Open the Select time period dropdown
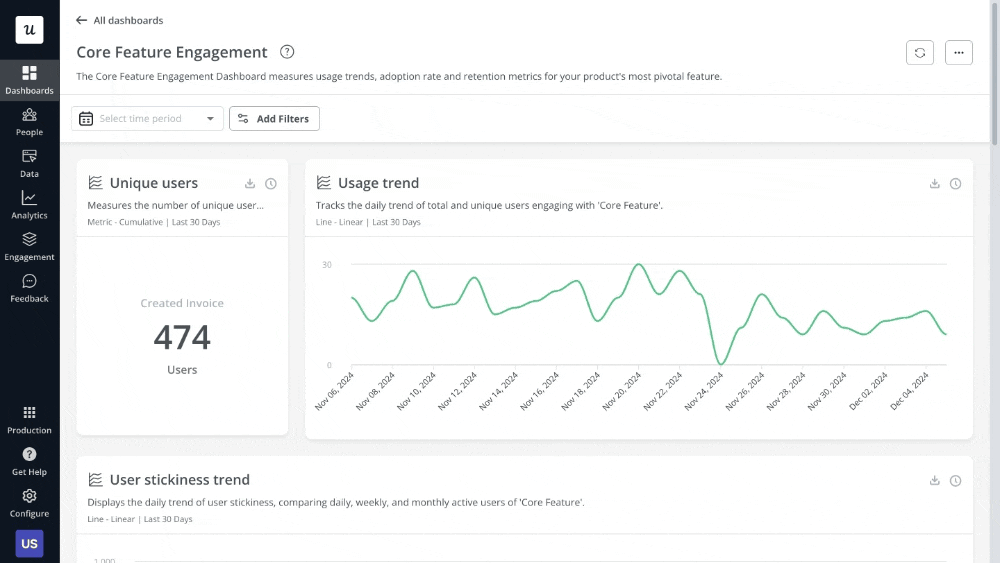The height and width of the screenshot is (563, 1000). coord(147,119)
